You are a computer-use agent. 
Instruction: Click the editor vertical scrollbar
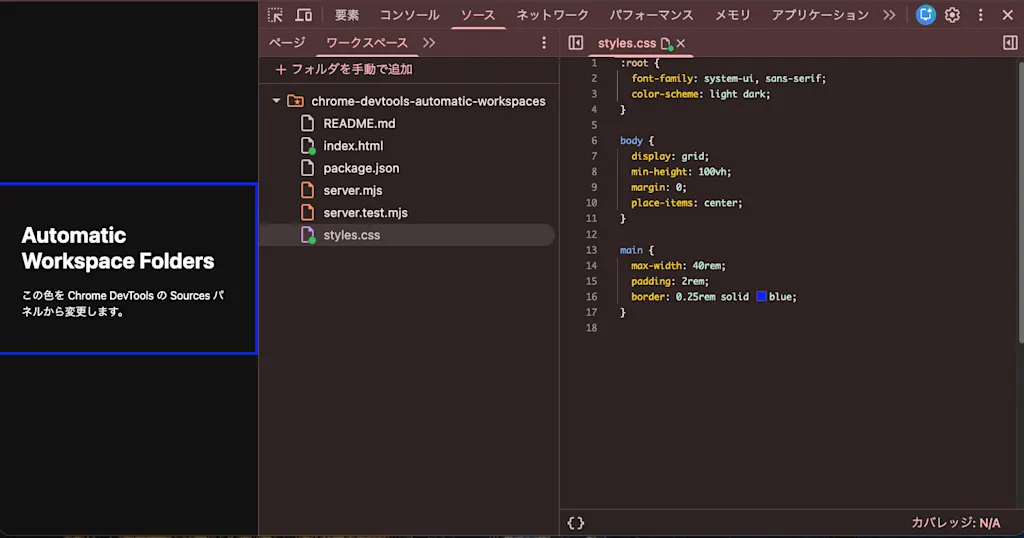pos(1021,202)
